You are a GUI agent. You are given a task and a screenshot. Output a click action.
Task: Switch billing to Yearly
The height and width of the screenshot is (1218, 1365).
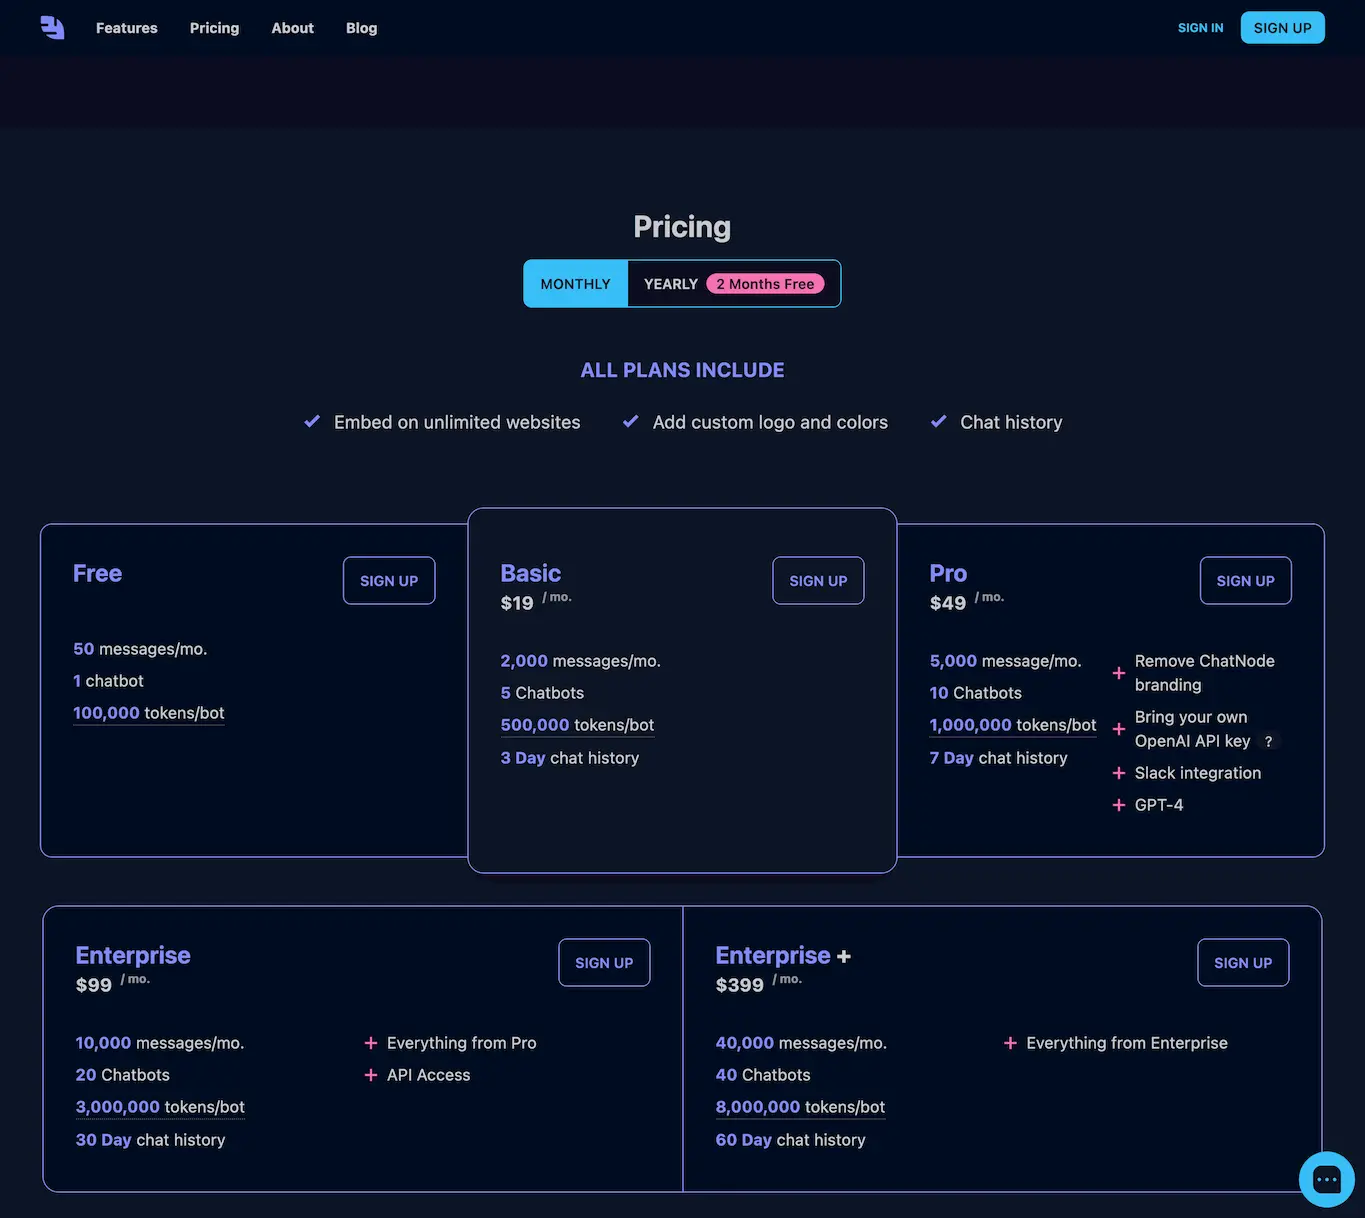tap(670, 283)
